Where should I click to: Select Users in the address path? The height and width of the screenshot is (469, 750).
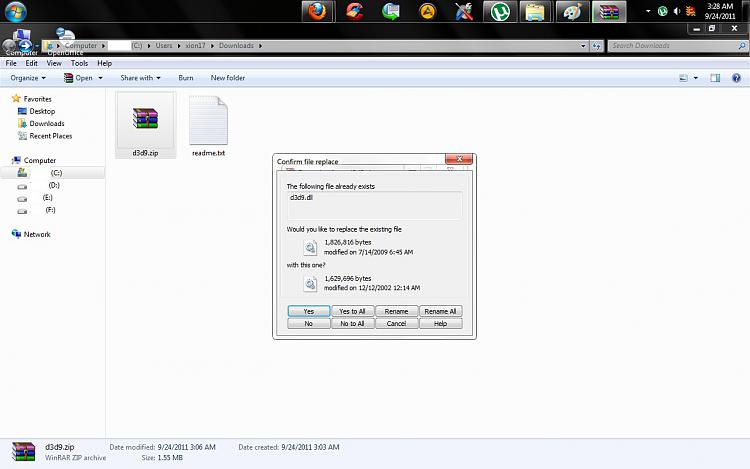(x=164, y=46)
